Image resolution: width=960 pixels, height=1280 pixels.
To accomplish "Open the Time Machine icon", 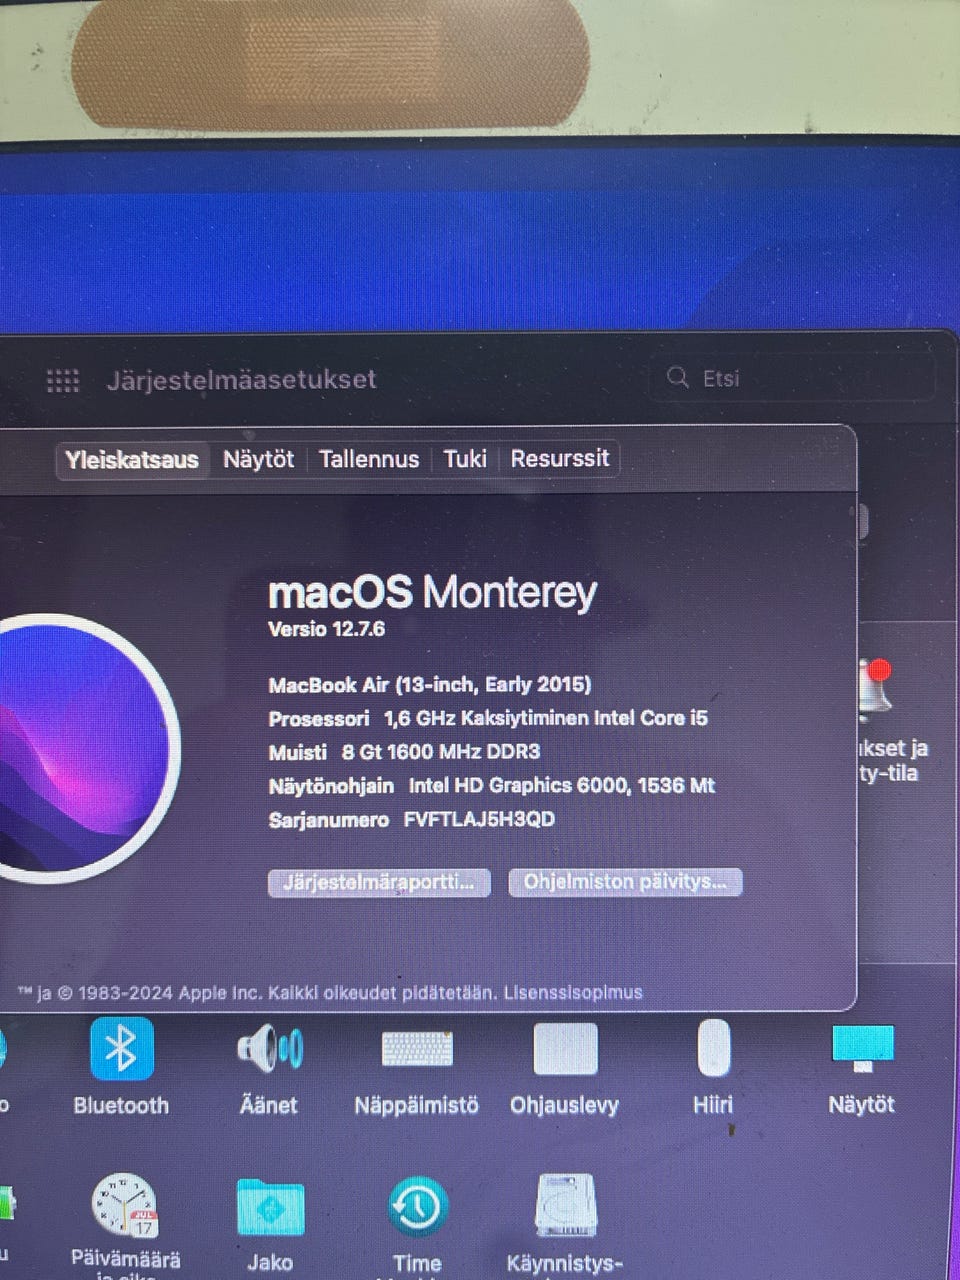I will pyautogui.click(x=417, y=1206).
